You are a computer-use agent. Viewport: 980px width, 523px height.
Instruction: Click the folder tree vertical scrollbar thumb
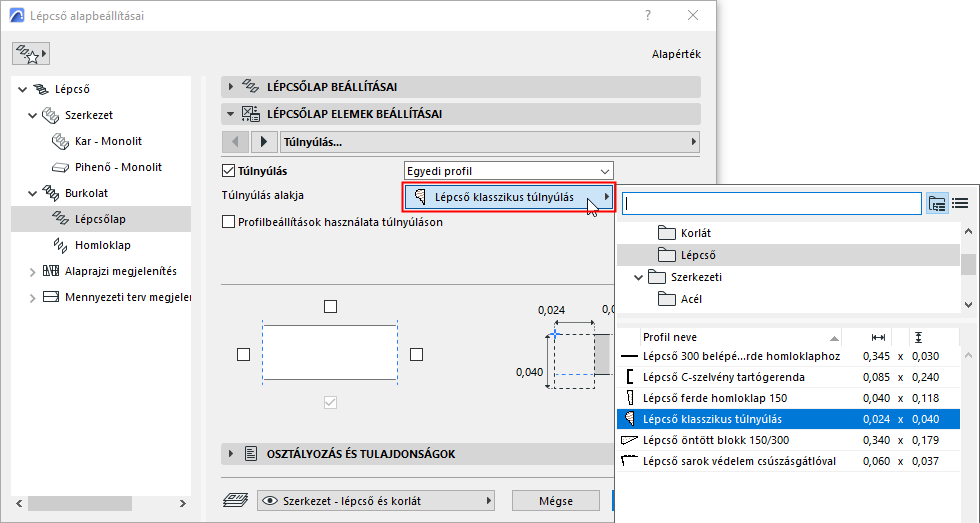[x=968, y=264]
